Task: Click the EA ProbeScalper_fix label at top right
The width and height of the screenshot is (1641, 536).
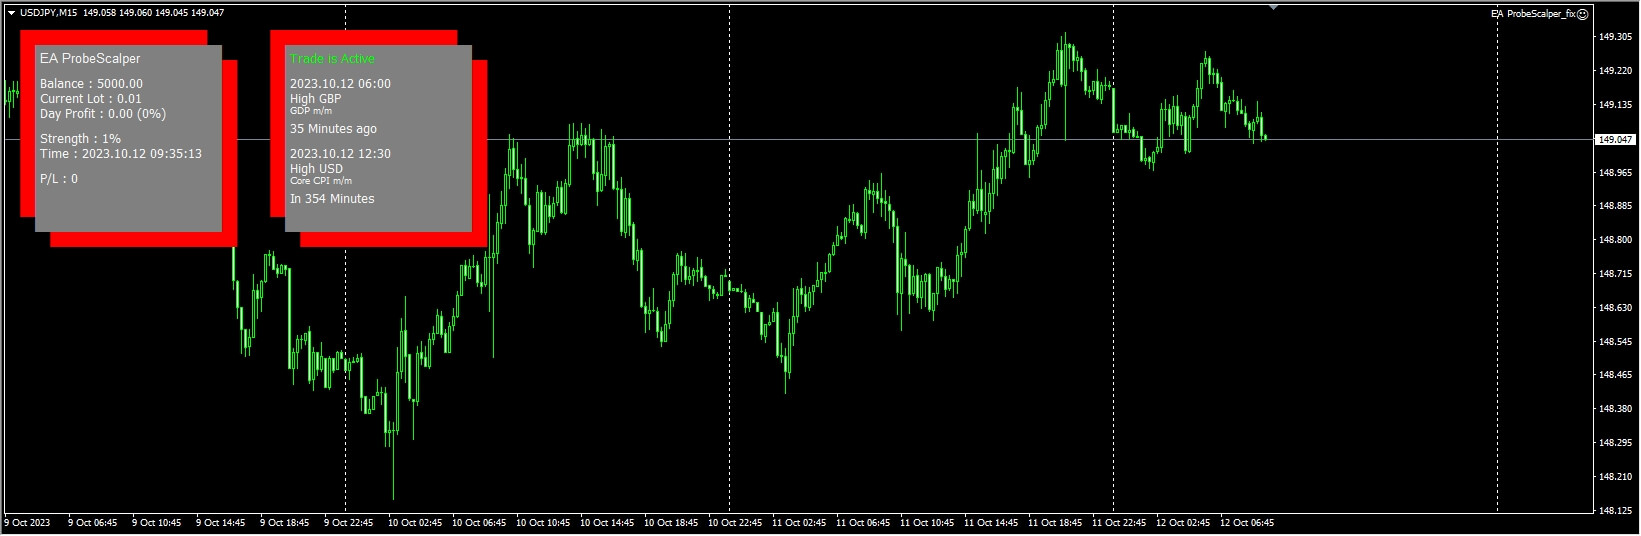Action: point(1533,14)
